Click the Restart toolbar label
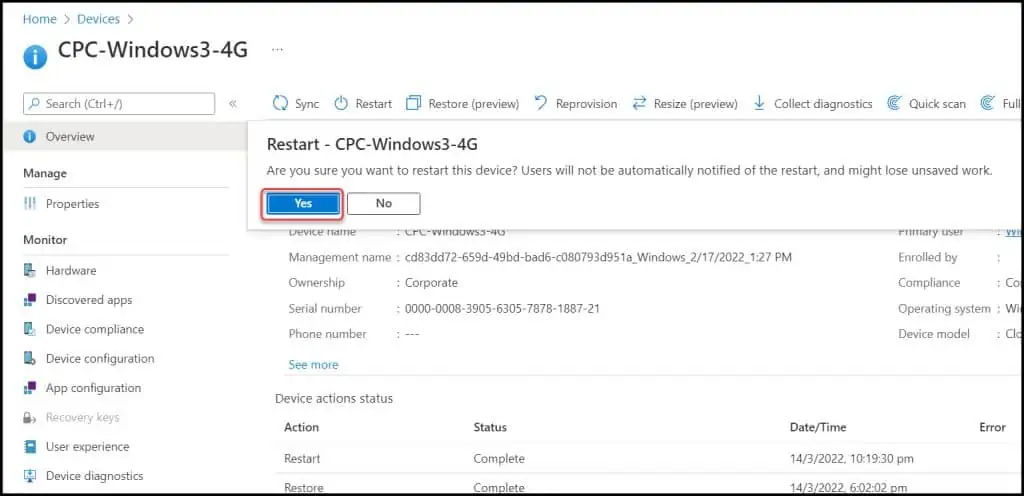This screenshot has width=1024, height=496. [374, 104]
